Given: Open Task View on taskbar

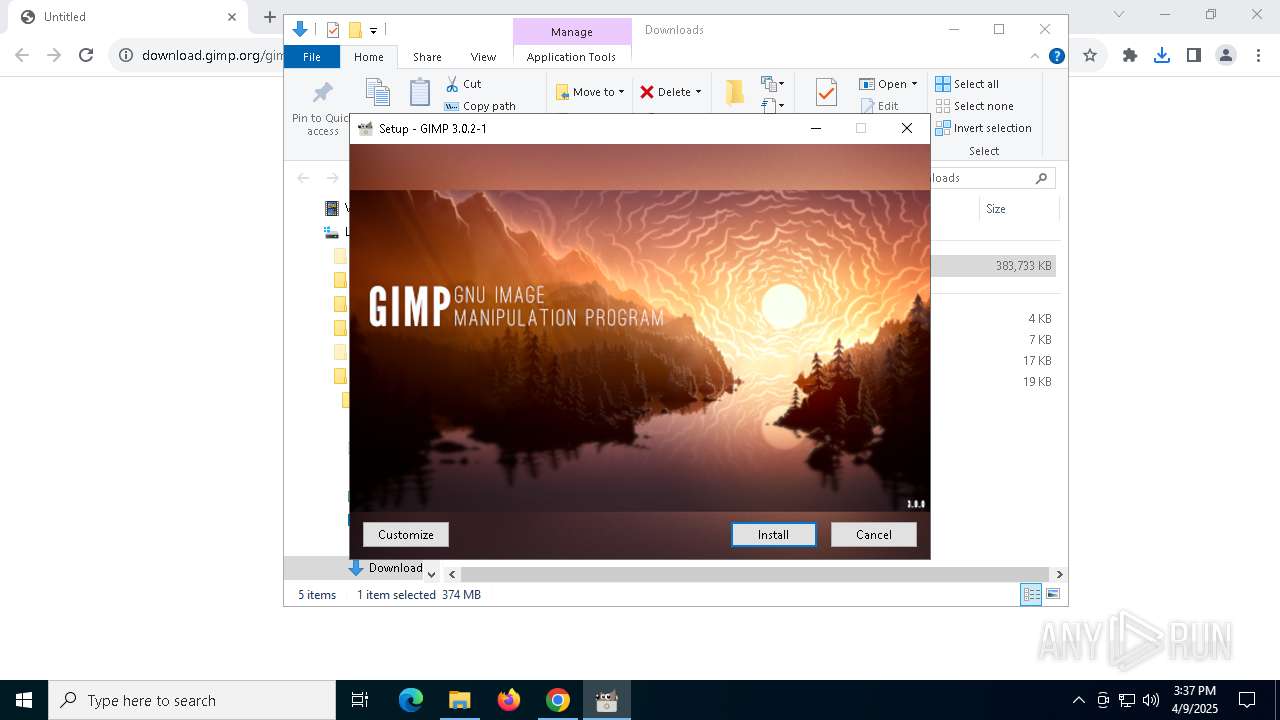Looking at the screenshot, I should 360,700.
